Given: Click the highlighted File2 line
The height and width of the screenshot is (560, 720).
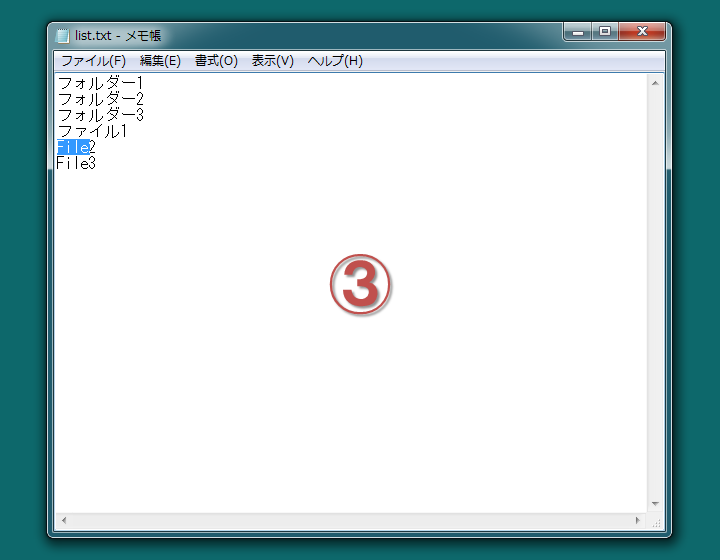Looking at the screenshot, I should point(76,147).
